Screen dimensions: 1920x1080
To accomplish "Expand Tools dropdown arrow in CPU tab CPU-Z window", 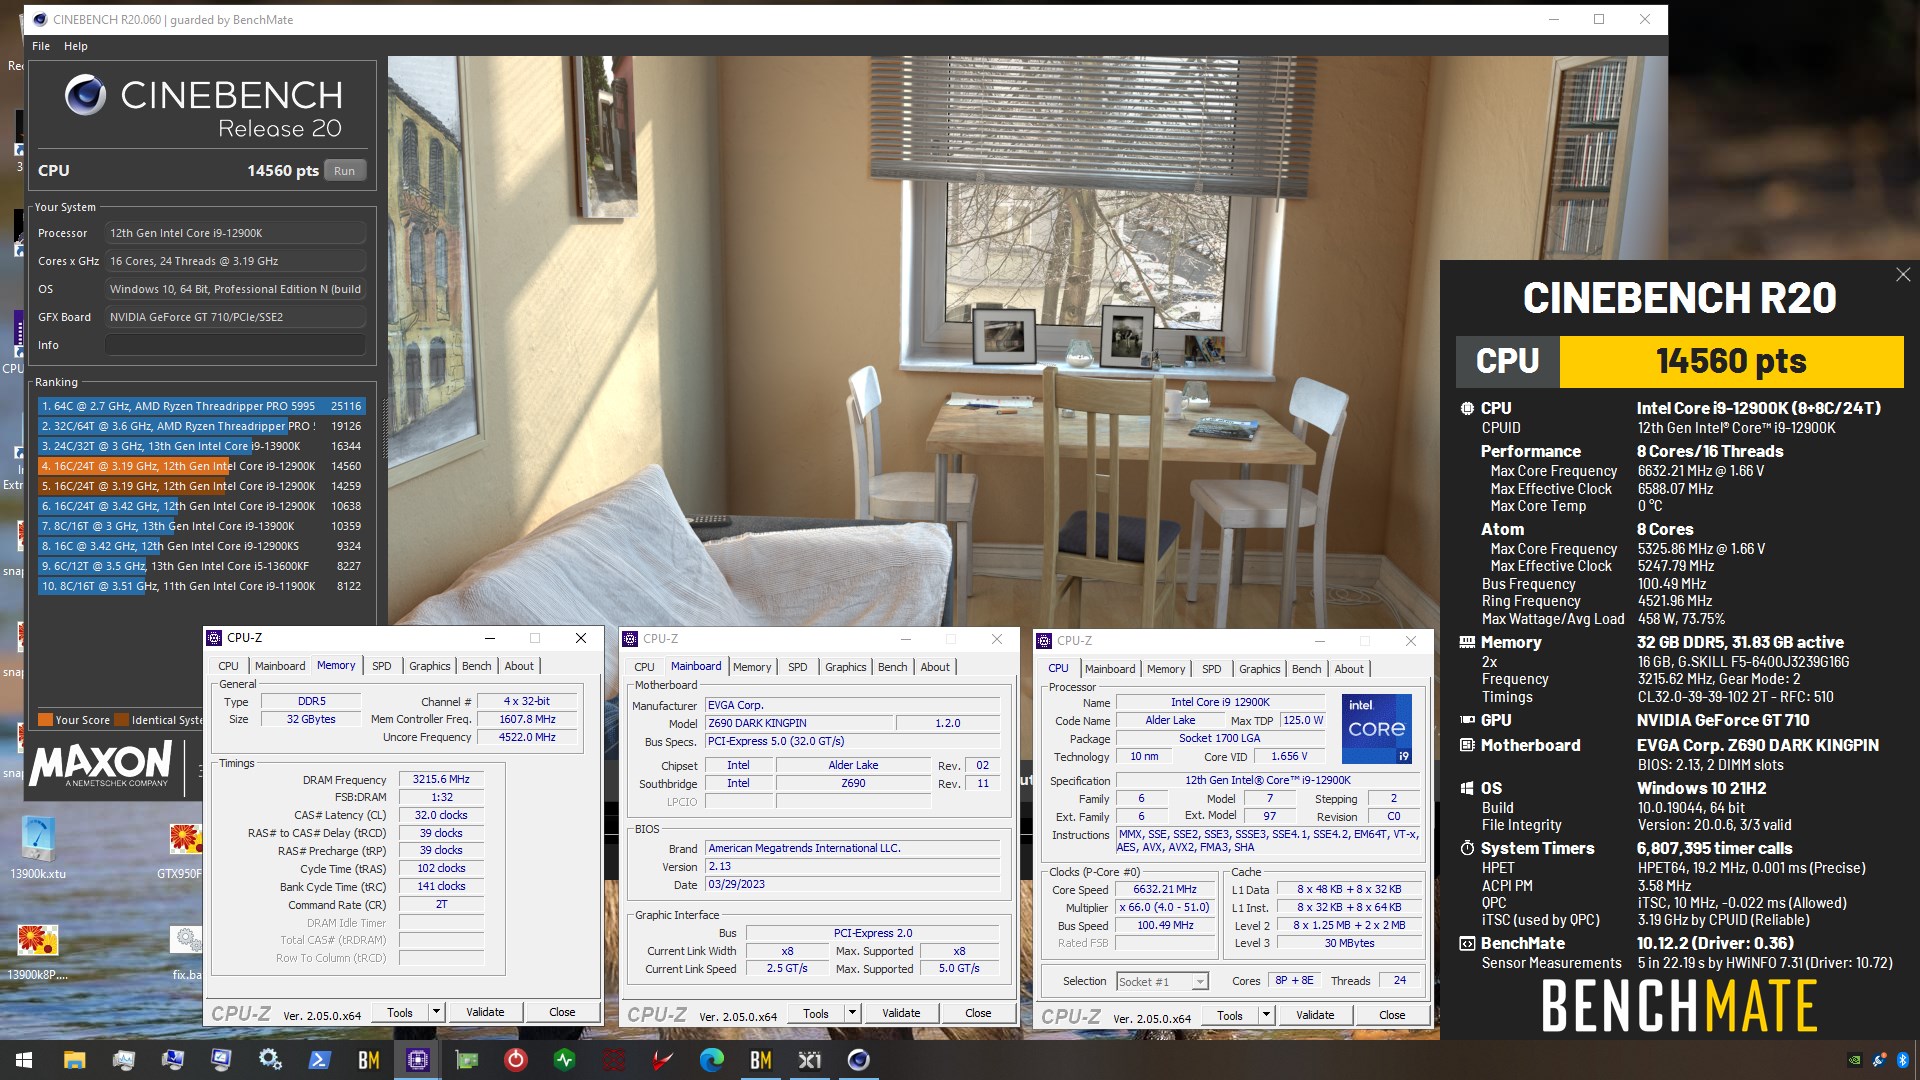I will 1266,1015.
